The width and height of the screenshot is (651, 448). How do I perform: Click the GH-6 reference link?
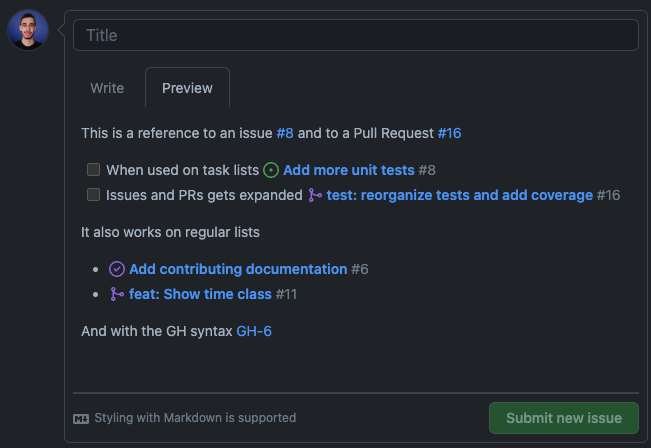pos(254,331)
